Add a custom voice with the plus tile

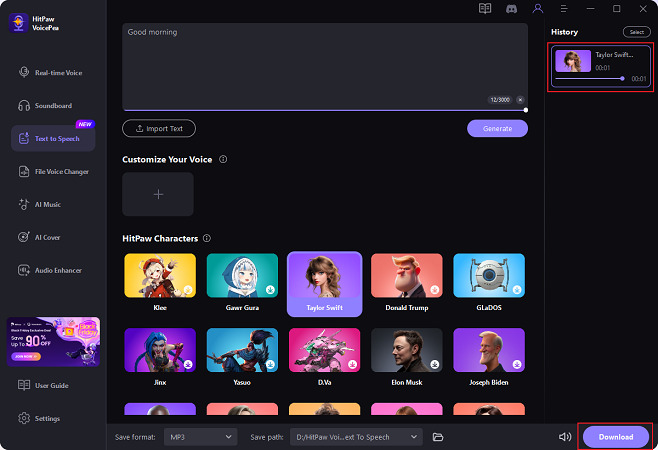point(158,194)
